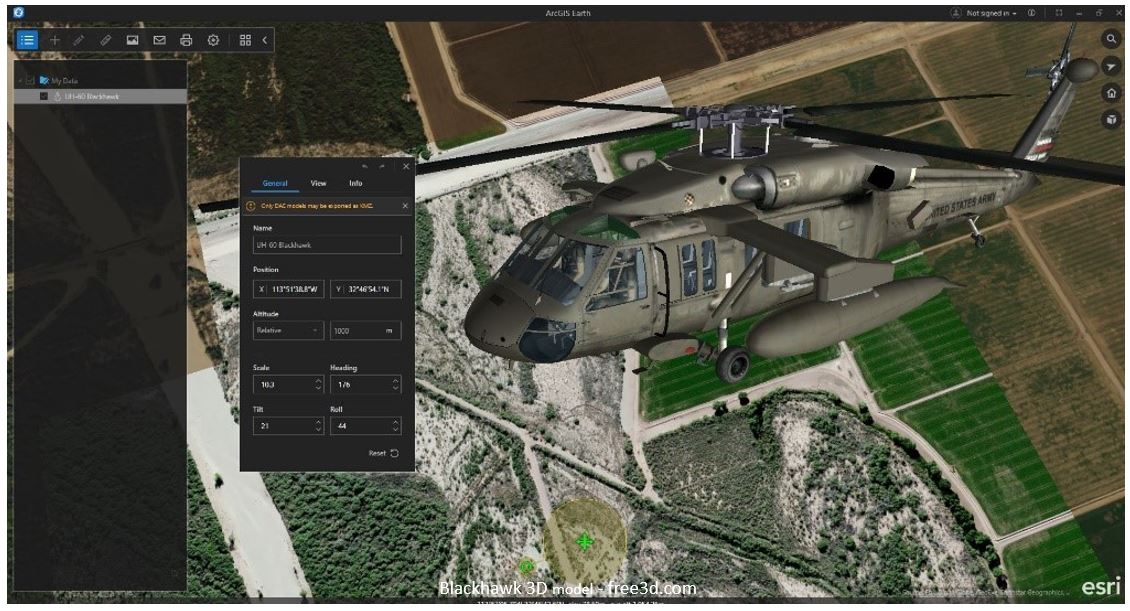
Task: Select the My Data folder row
Action: click(x=101, y=81)
